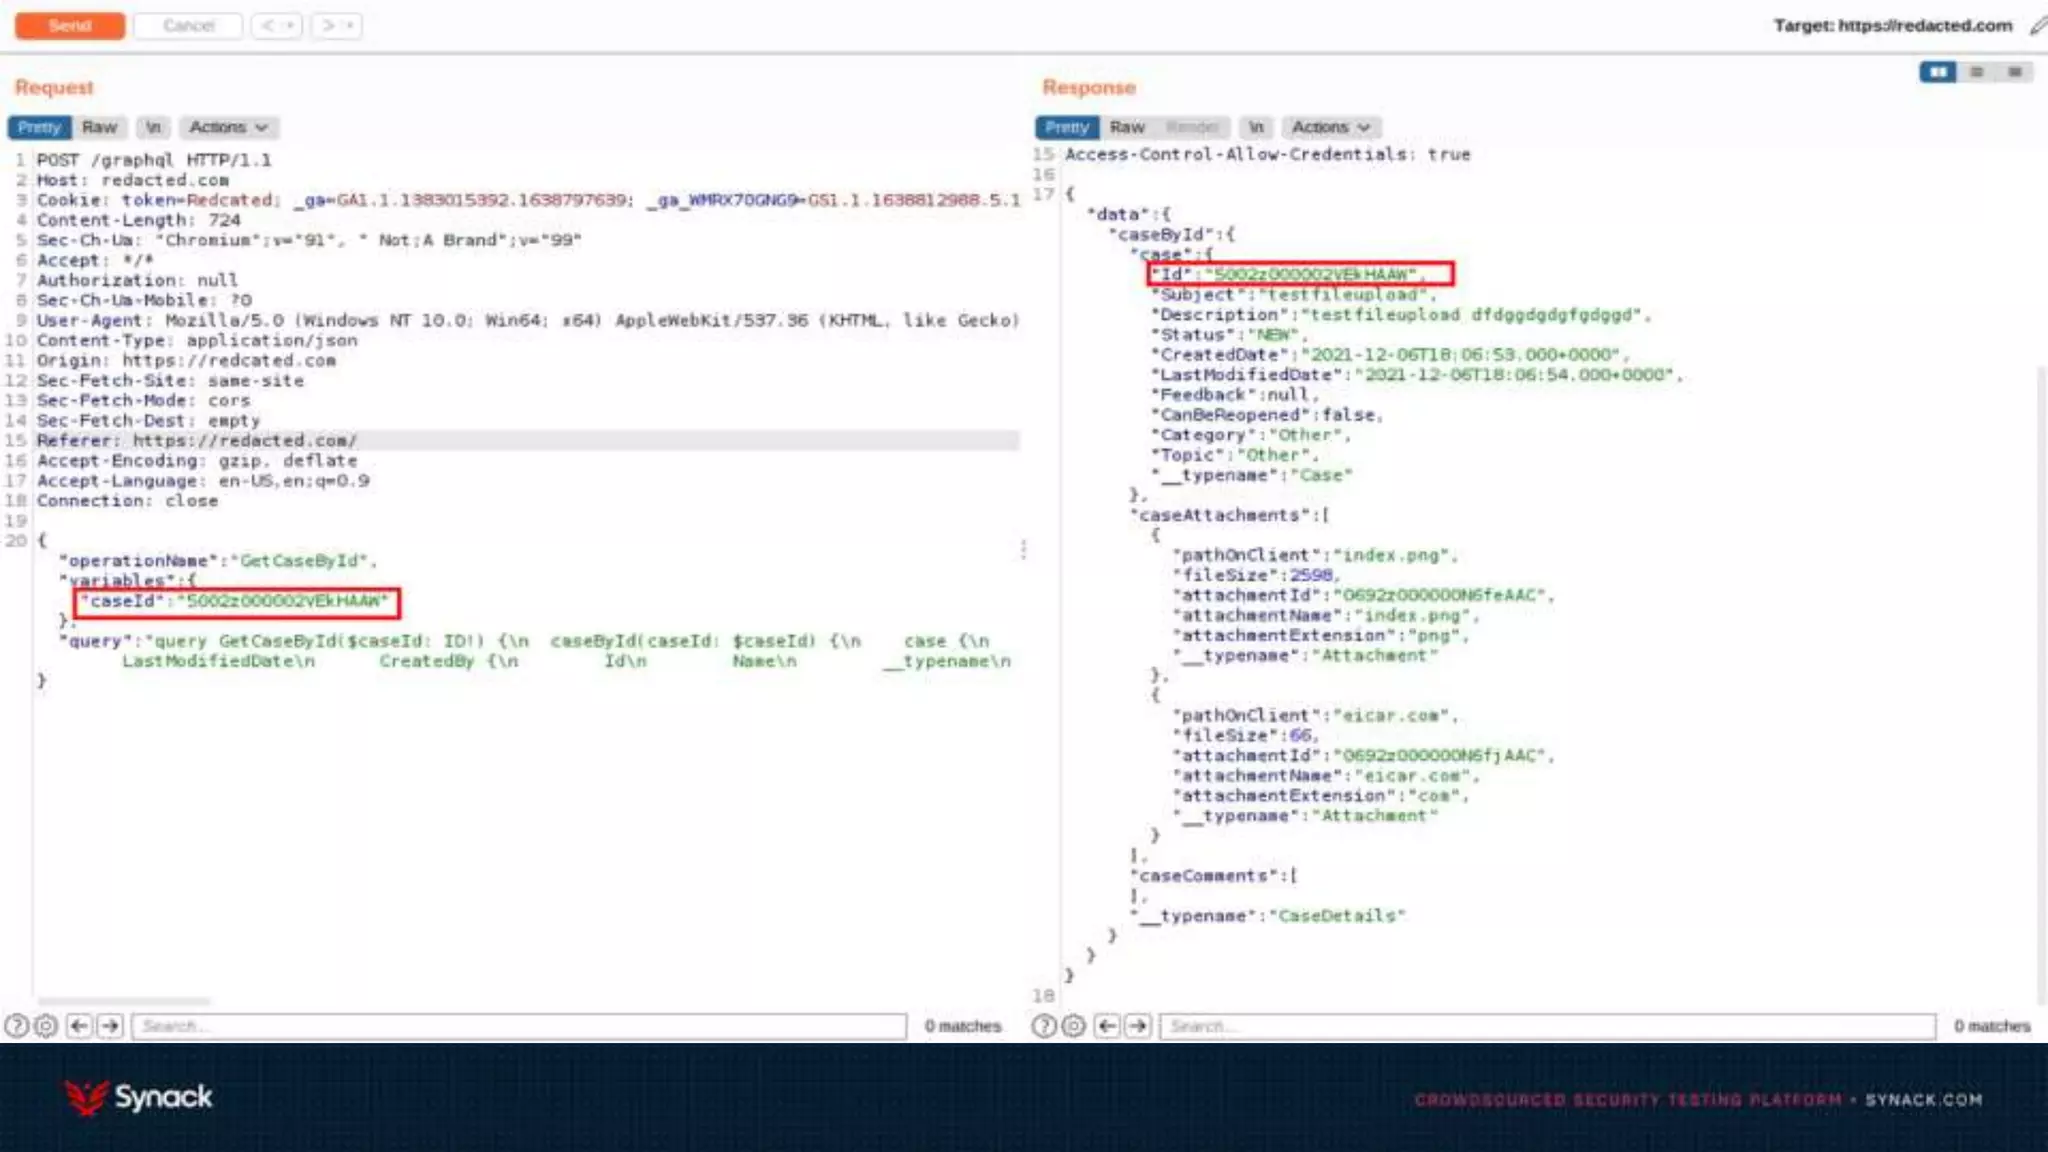Go to next match in response search

point(1138,1026)
